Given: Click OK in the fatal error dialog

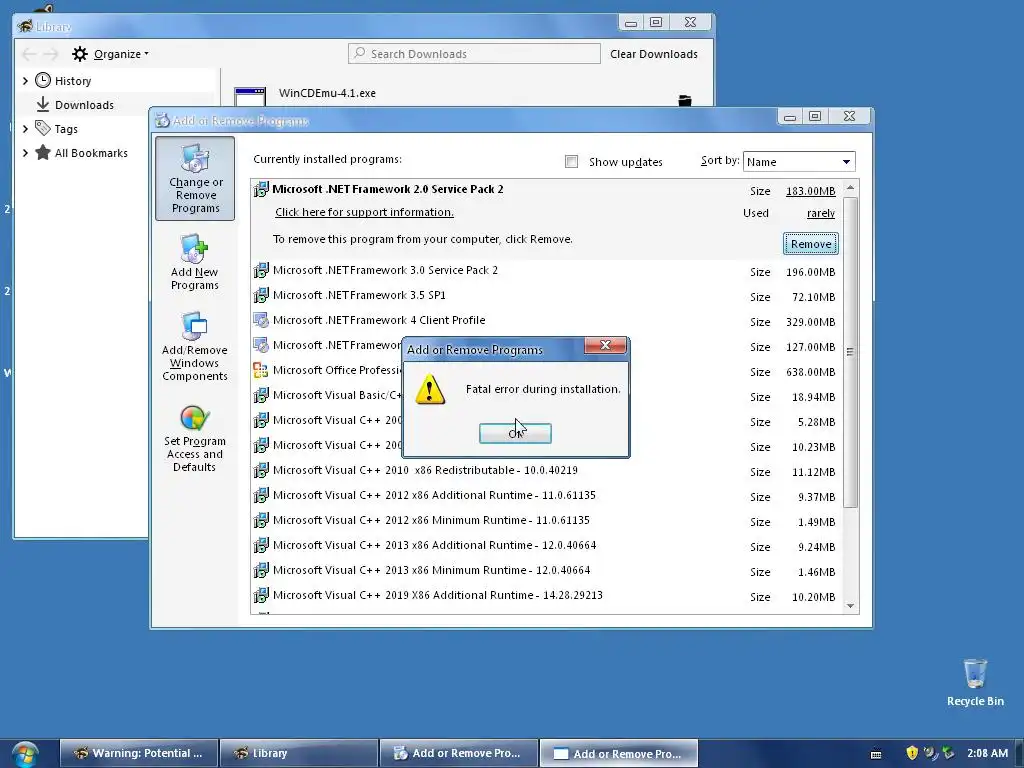Looking at the screenshot, I should coord(515,433).
